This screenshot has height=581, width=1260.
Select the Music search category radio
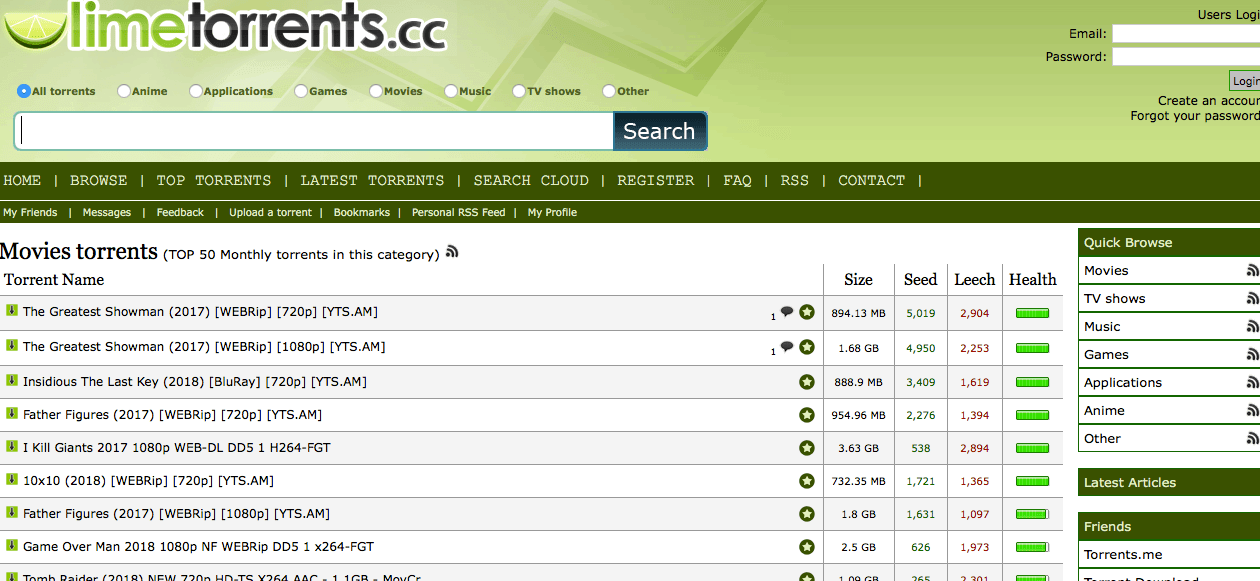point(451,91)
